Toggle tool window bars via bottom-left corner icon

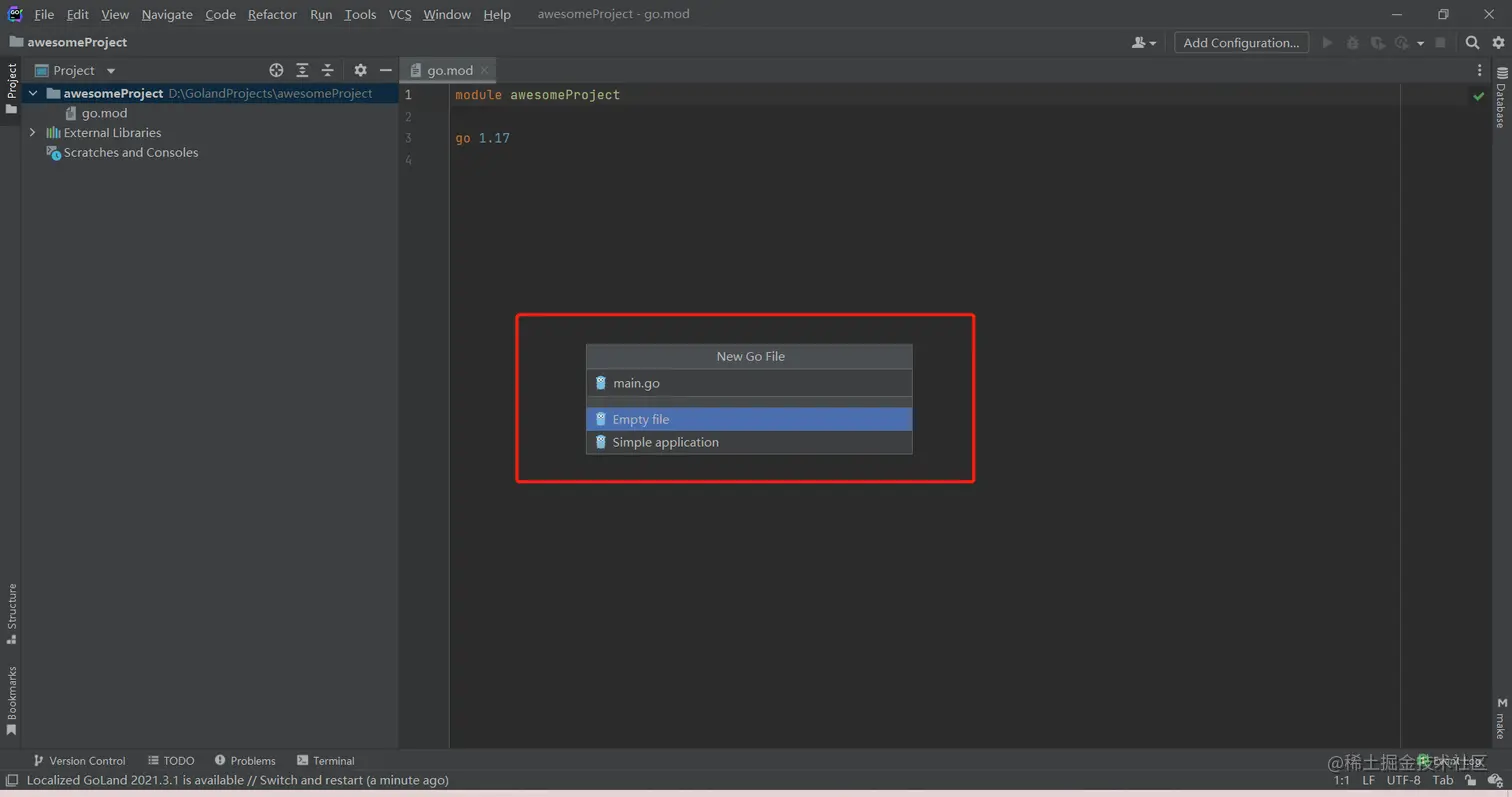point(11,780)
